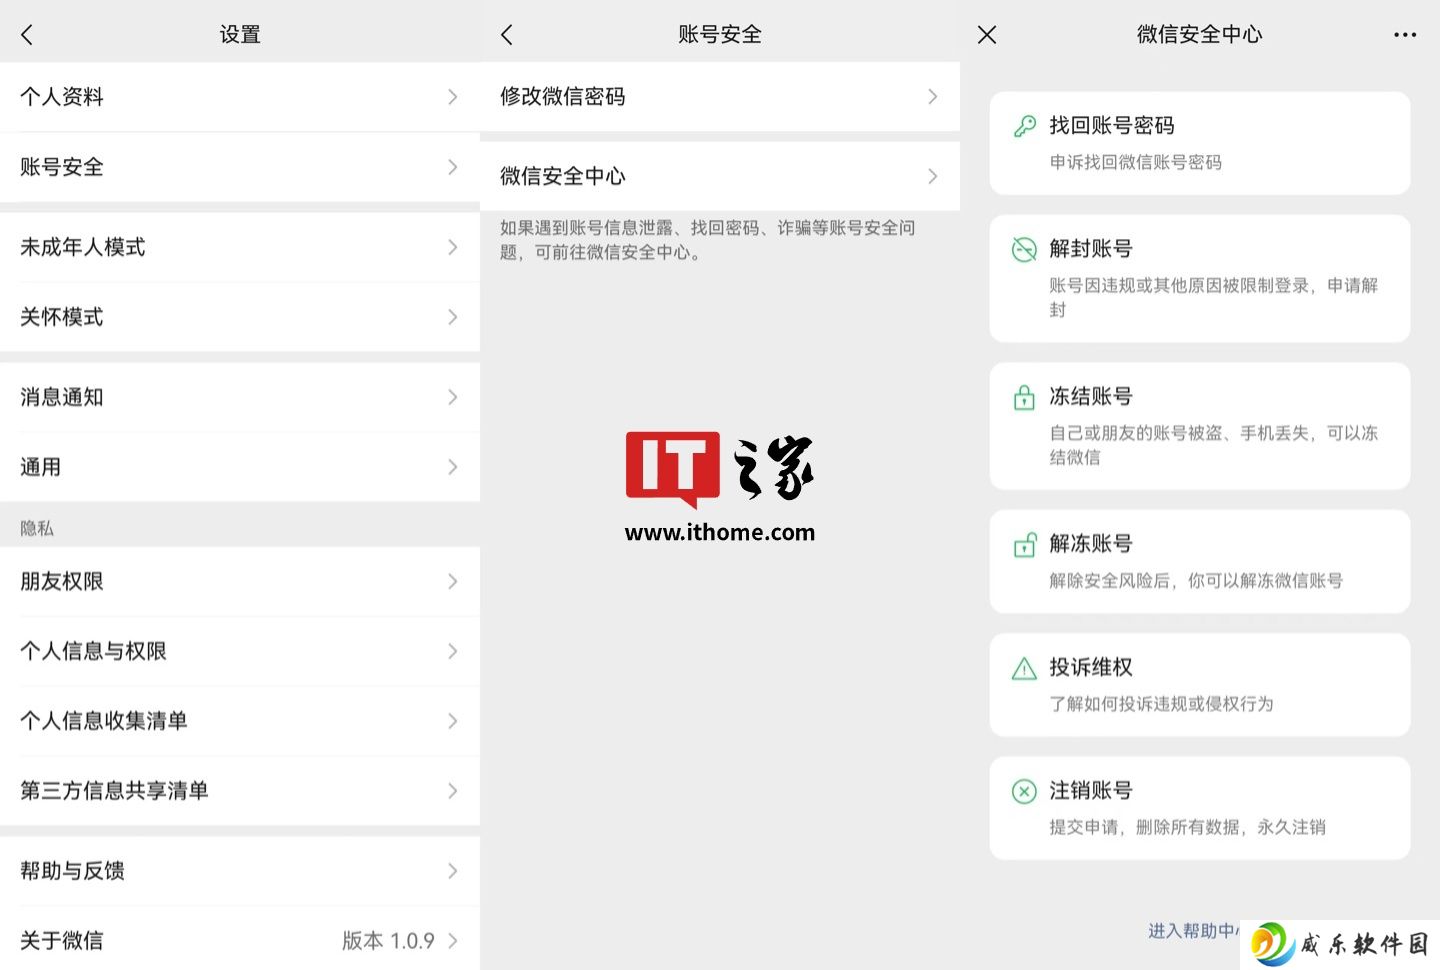
Task: Select 修改微信密码
Action: pyautogui.click(x=720, y=97)
